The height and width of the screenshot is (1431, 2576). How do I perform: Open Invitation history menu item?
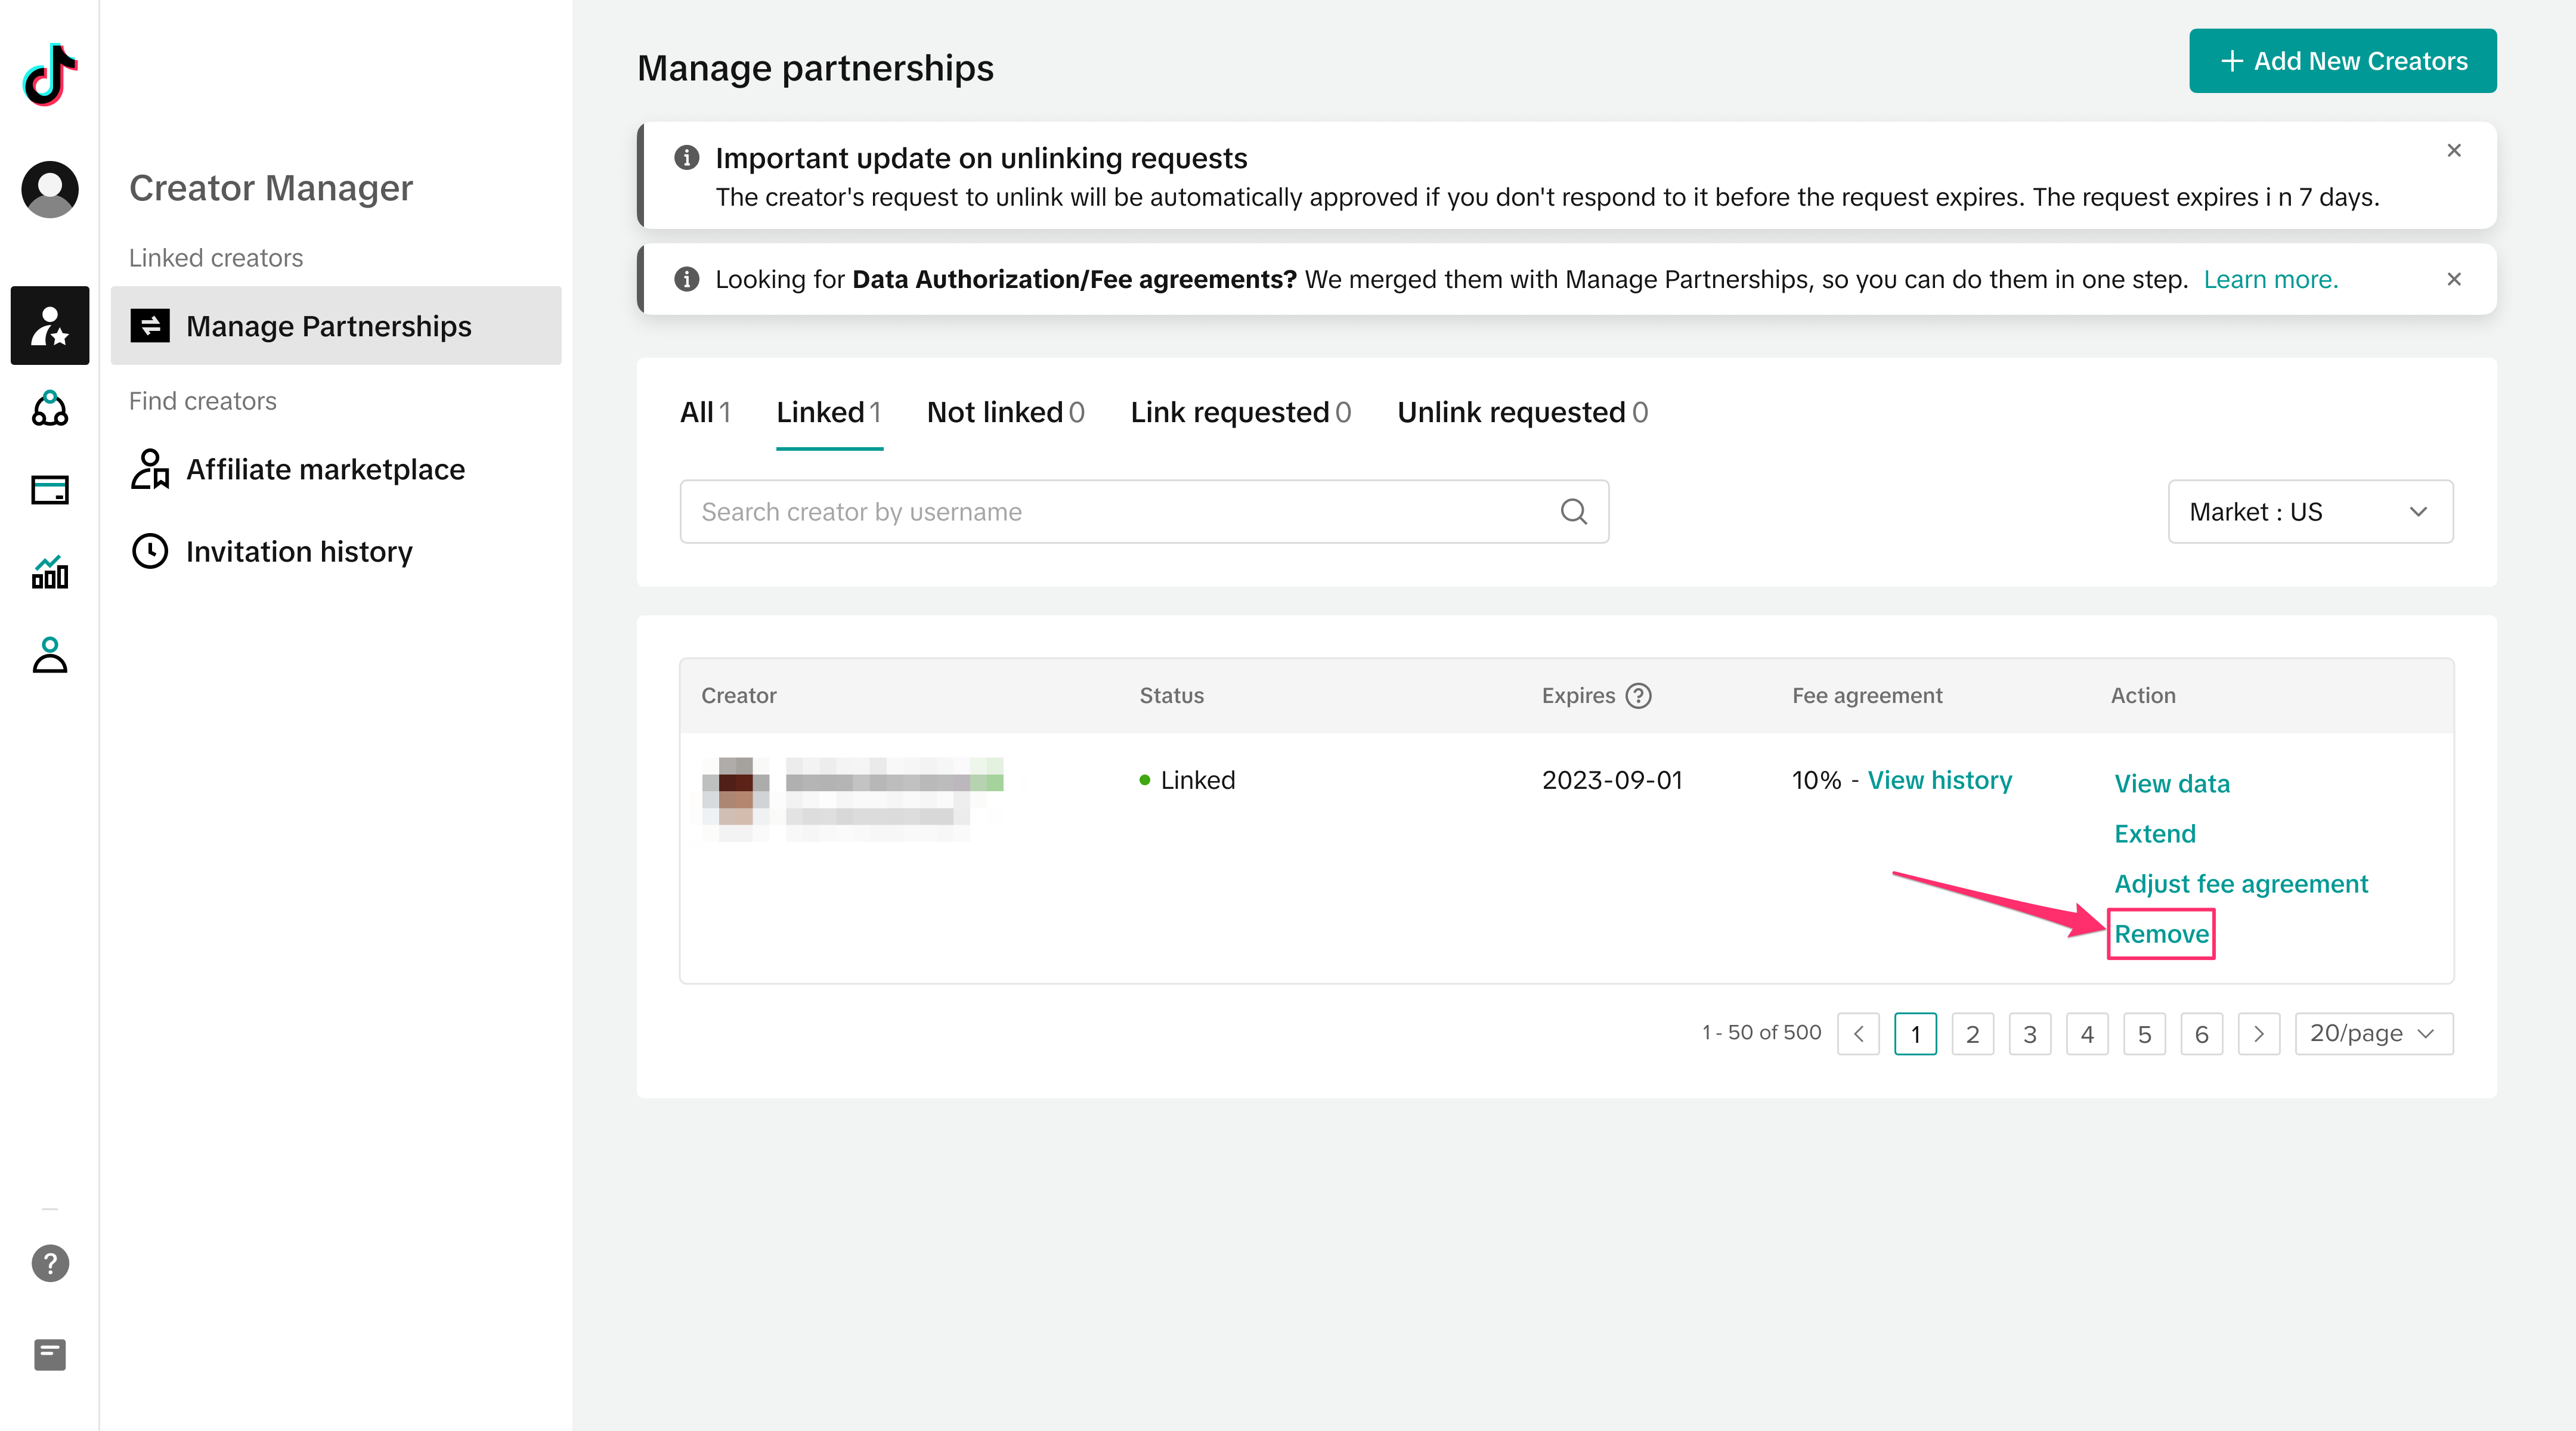pyautogui.click(x=298, y=551)
